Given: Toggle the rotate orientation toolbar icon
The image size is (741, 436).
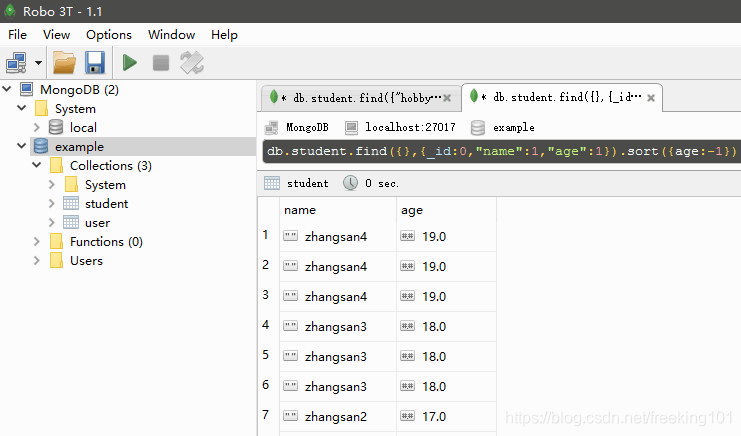Looking at the screenshot, I should [192, 63].
